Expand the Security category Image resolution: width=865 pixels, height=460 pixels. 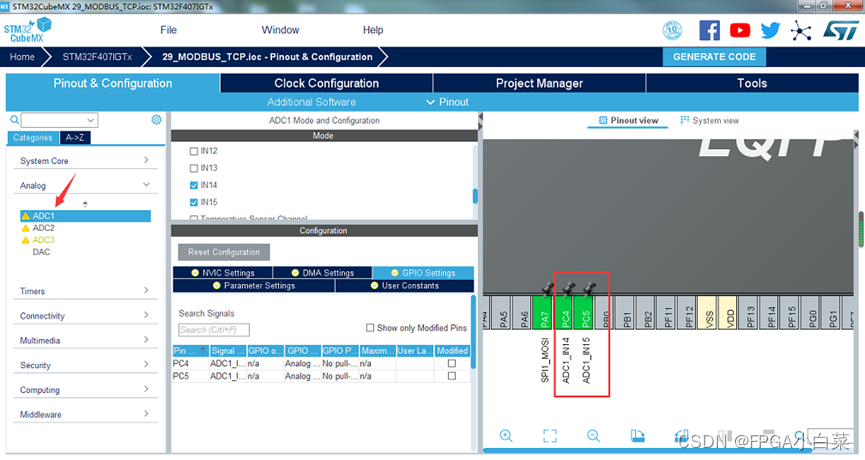85,365
